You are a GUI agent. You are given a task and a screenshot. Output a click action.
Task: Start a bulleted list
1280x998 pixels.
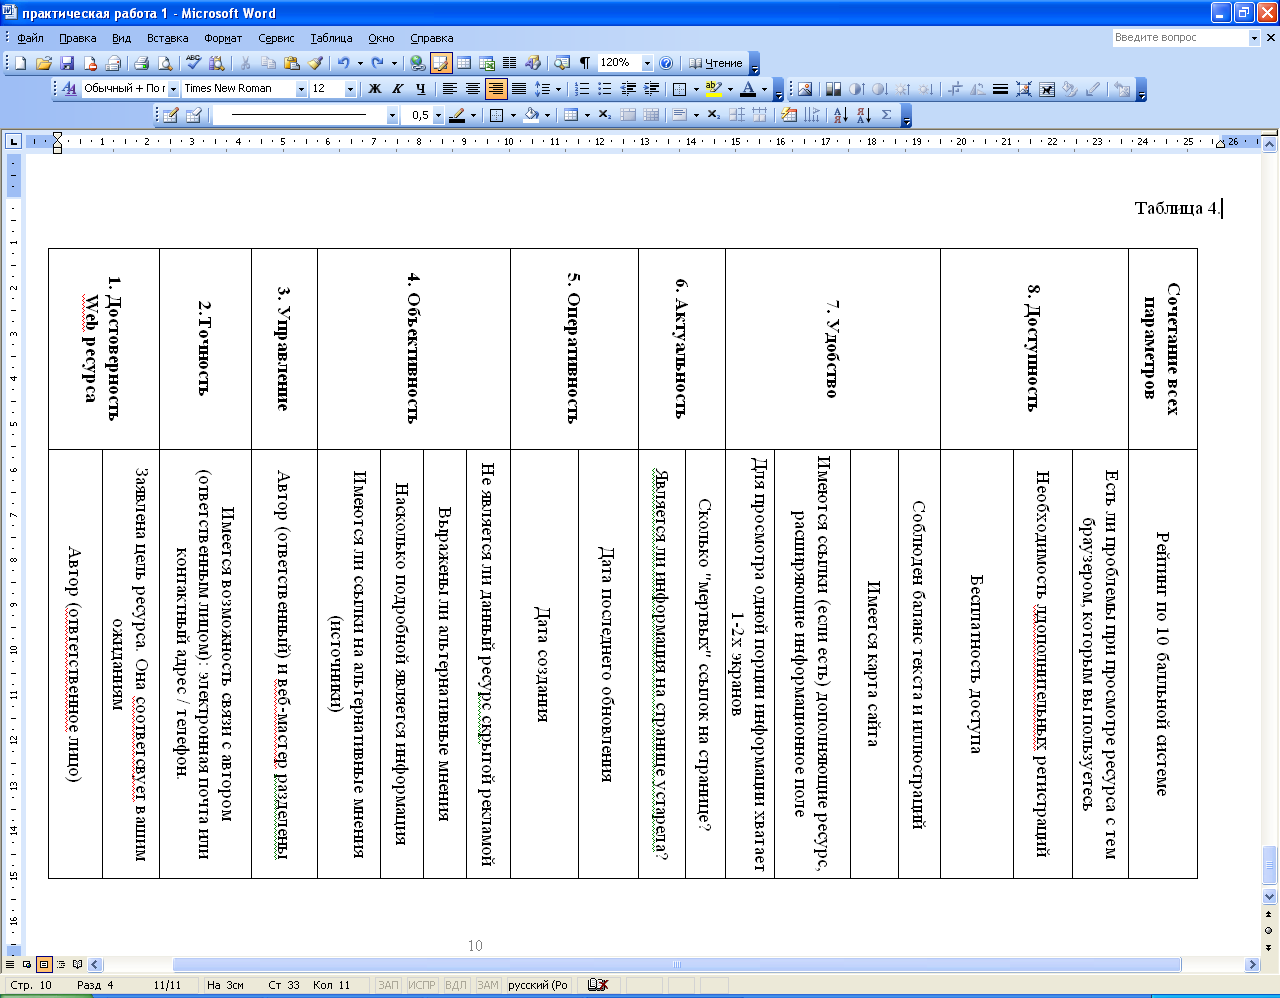605,88
